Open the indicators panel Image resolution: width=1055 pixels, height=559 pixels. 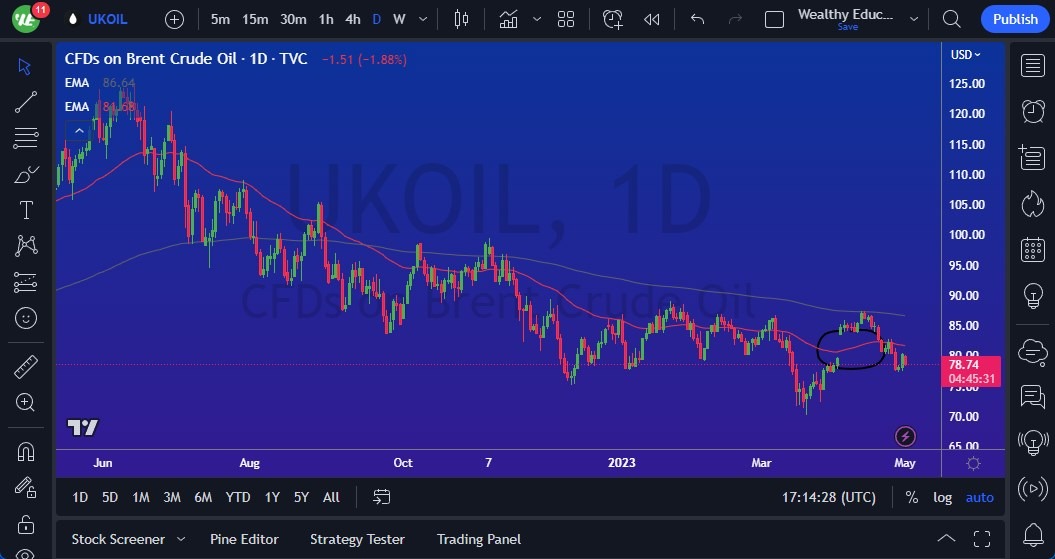[509, 20]
